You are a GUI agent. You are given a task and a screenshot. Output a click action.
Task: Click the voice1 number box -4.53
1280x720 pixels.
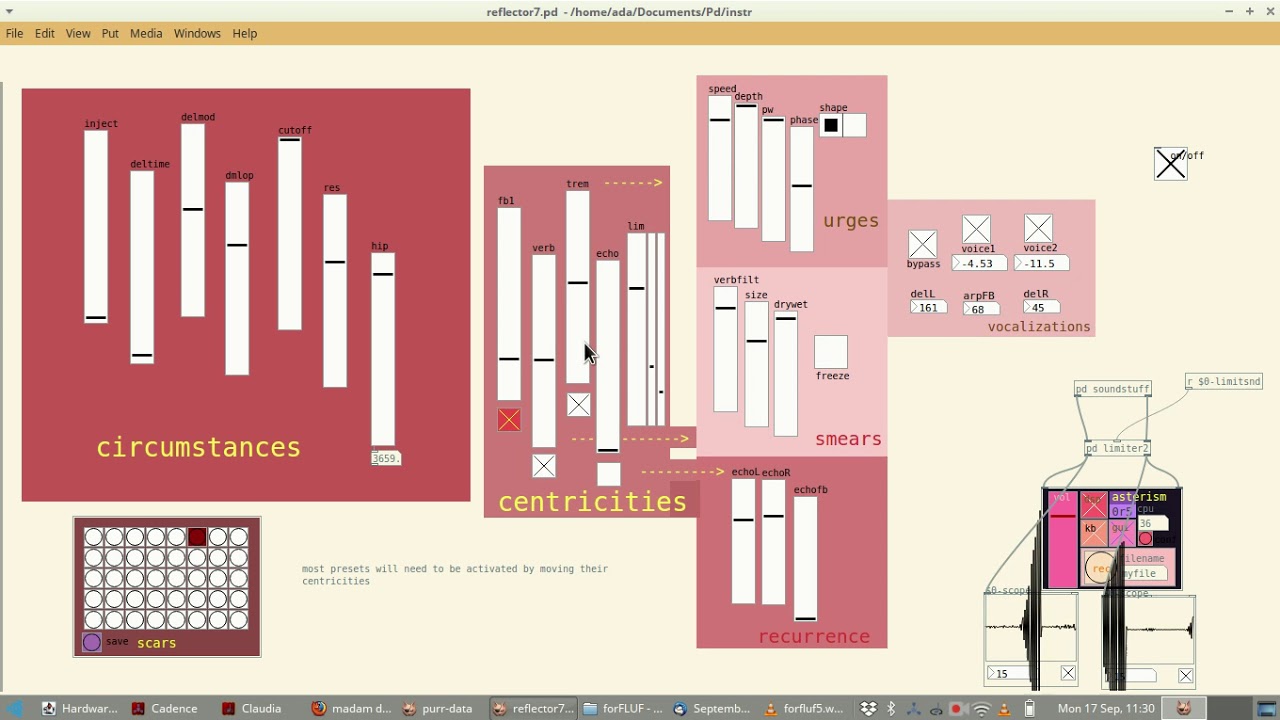tap(980, 264)
